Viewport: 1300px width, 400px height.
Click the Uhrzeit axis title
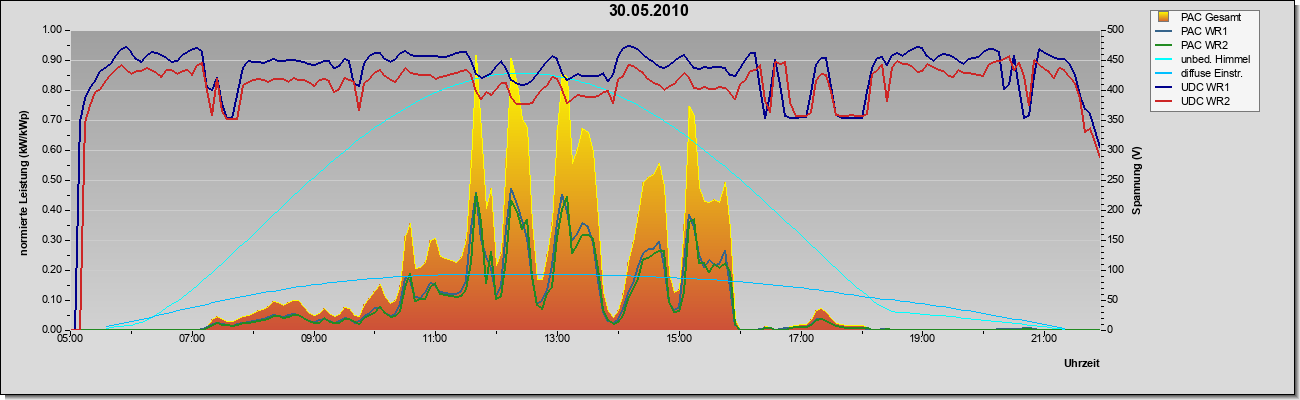[x=1083, y=364]
